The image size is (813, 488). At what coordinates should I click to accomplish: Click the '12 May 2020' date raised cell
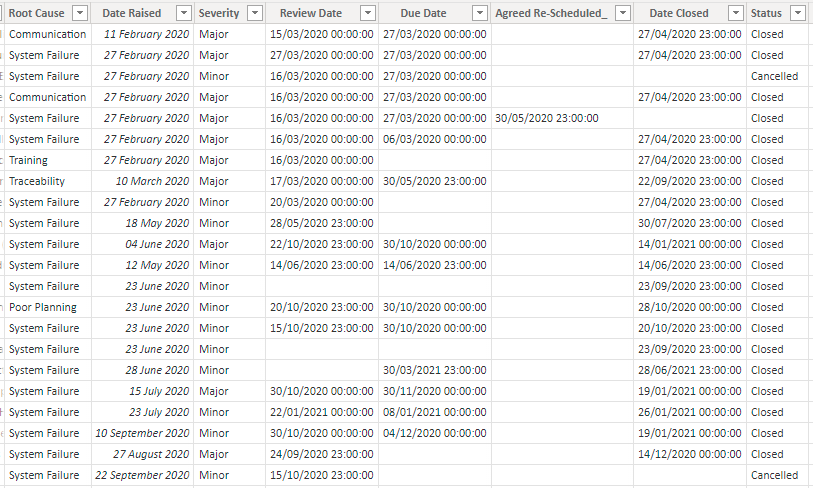143,265
